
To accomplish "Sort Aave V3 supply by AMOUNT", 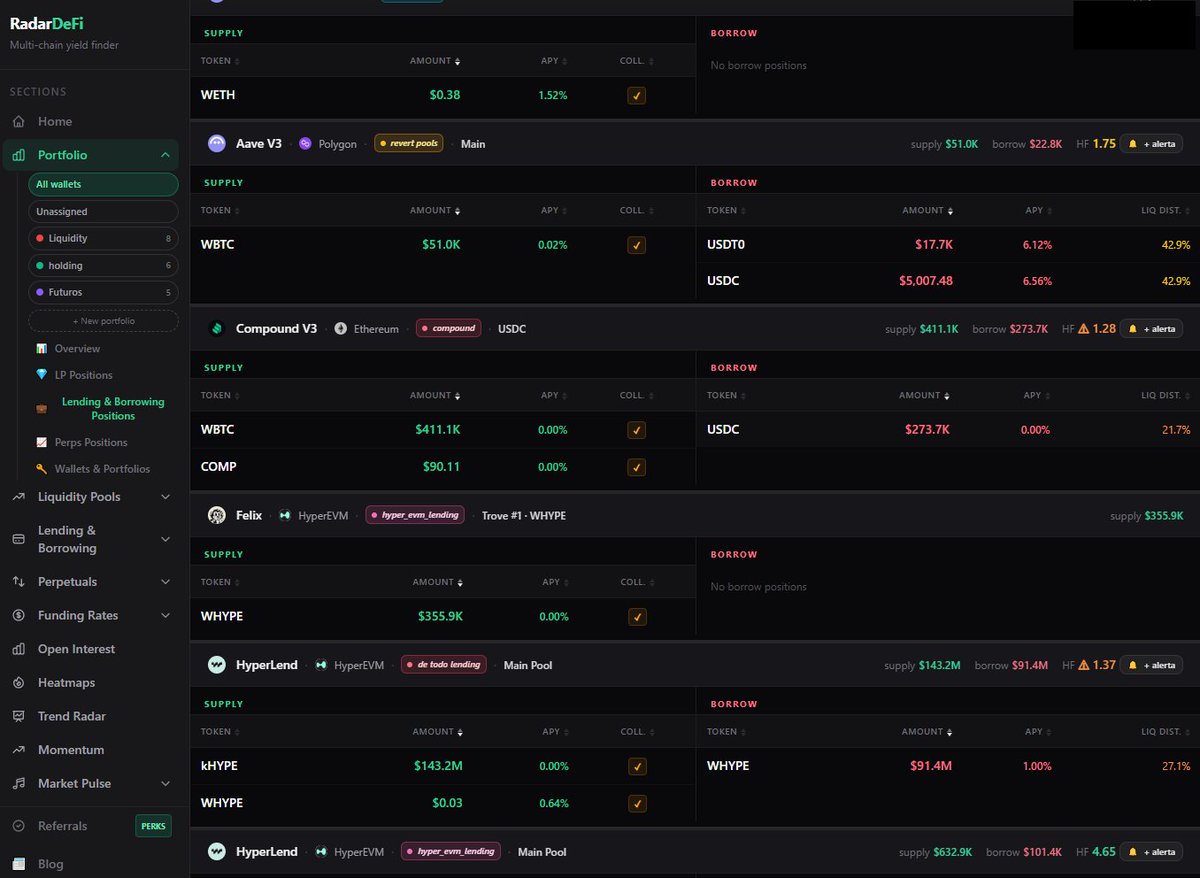I will (x=435, y=211).
